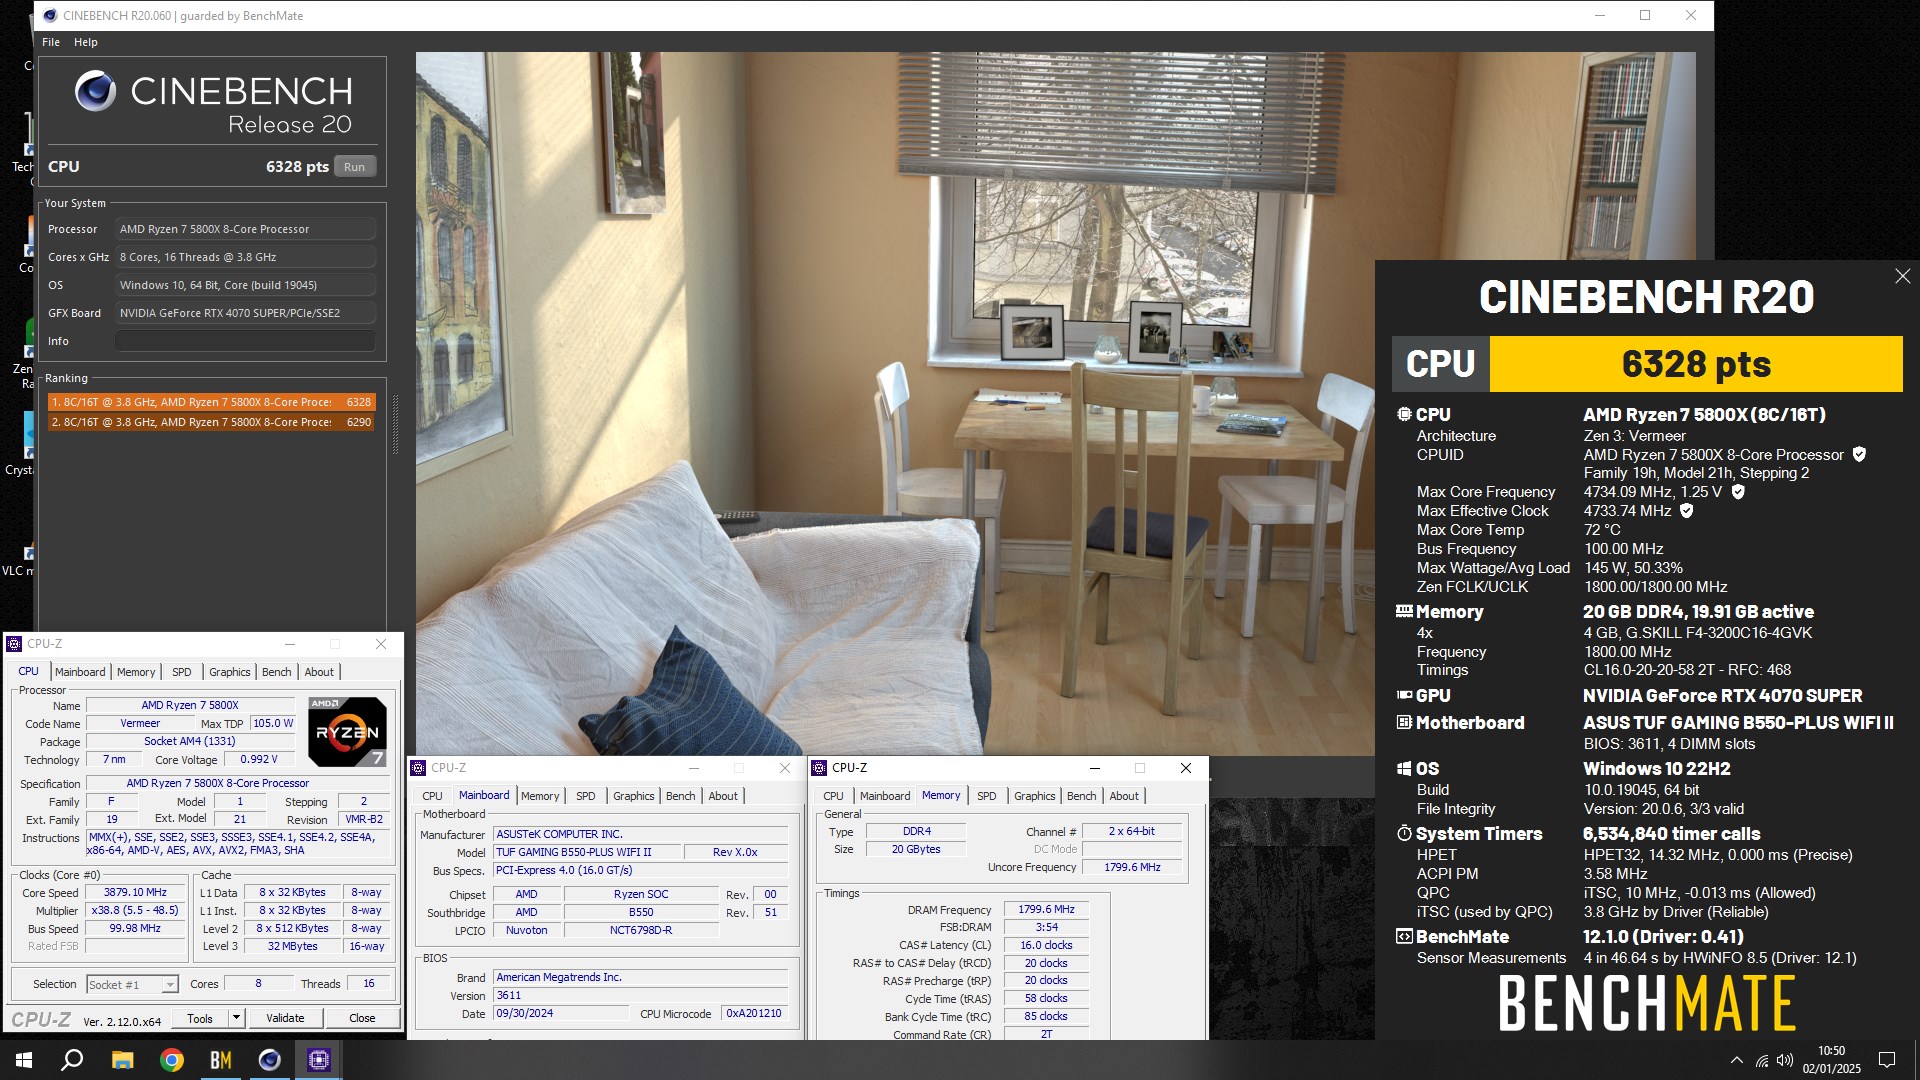Image resolution: width=1920 pixels, height=1080 pixels.
Task: Switch to About tab in left CPU-Z window
Action: pos(319,672)
